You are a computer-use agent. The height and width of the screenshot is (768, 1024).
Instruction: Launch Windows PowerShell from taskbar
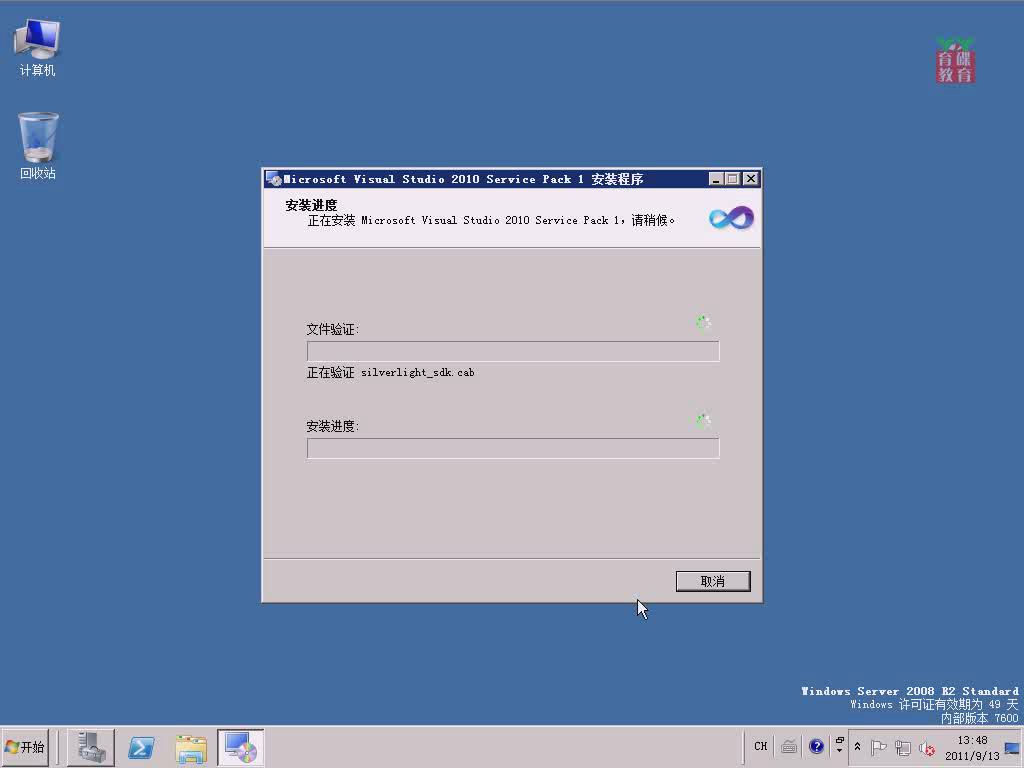141,747
